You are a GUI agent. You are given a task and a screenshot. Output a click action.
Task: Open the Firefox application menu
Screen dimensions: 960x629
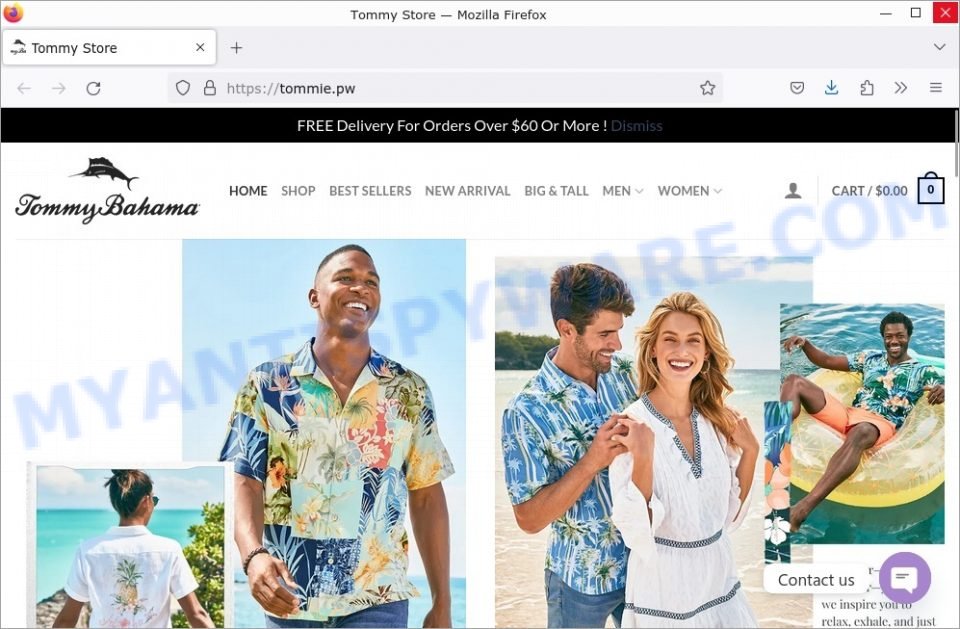(936, 88)
